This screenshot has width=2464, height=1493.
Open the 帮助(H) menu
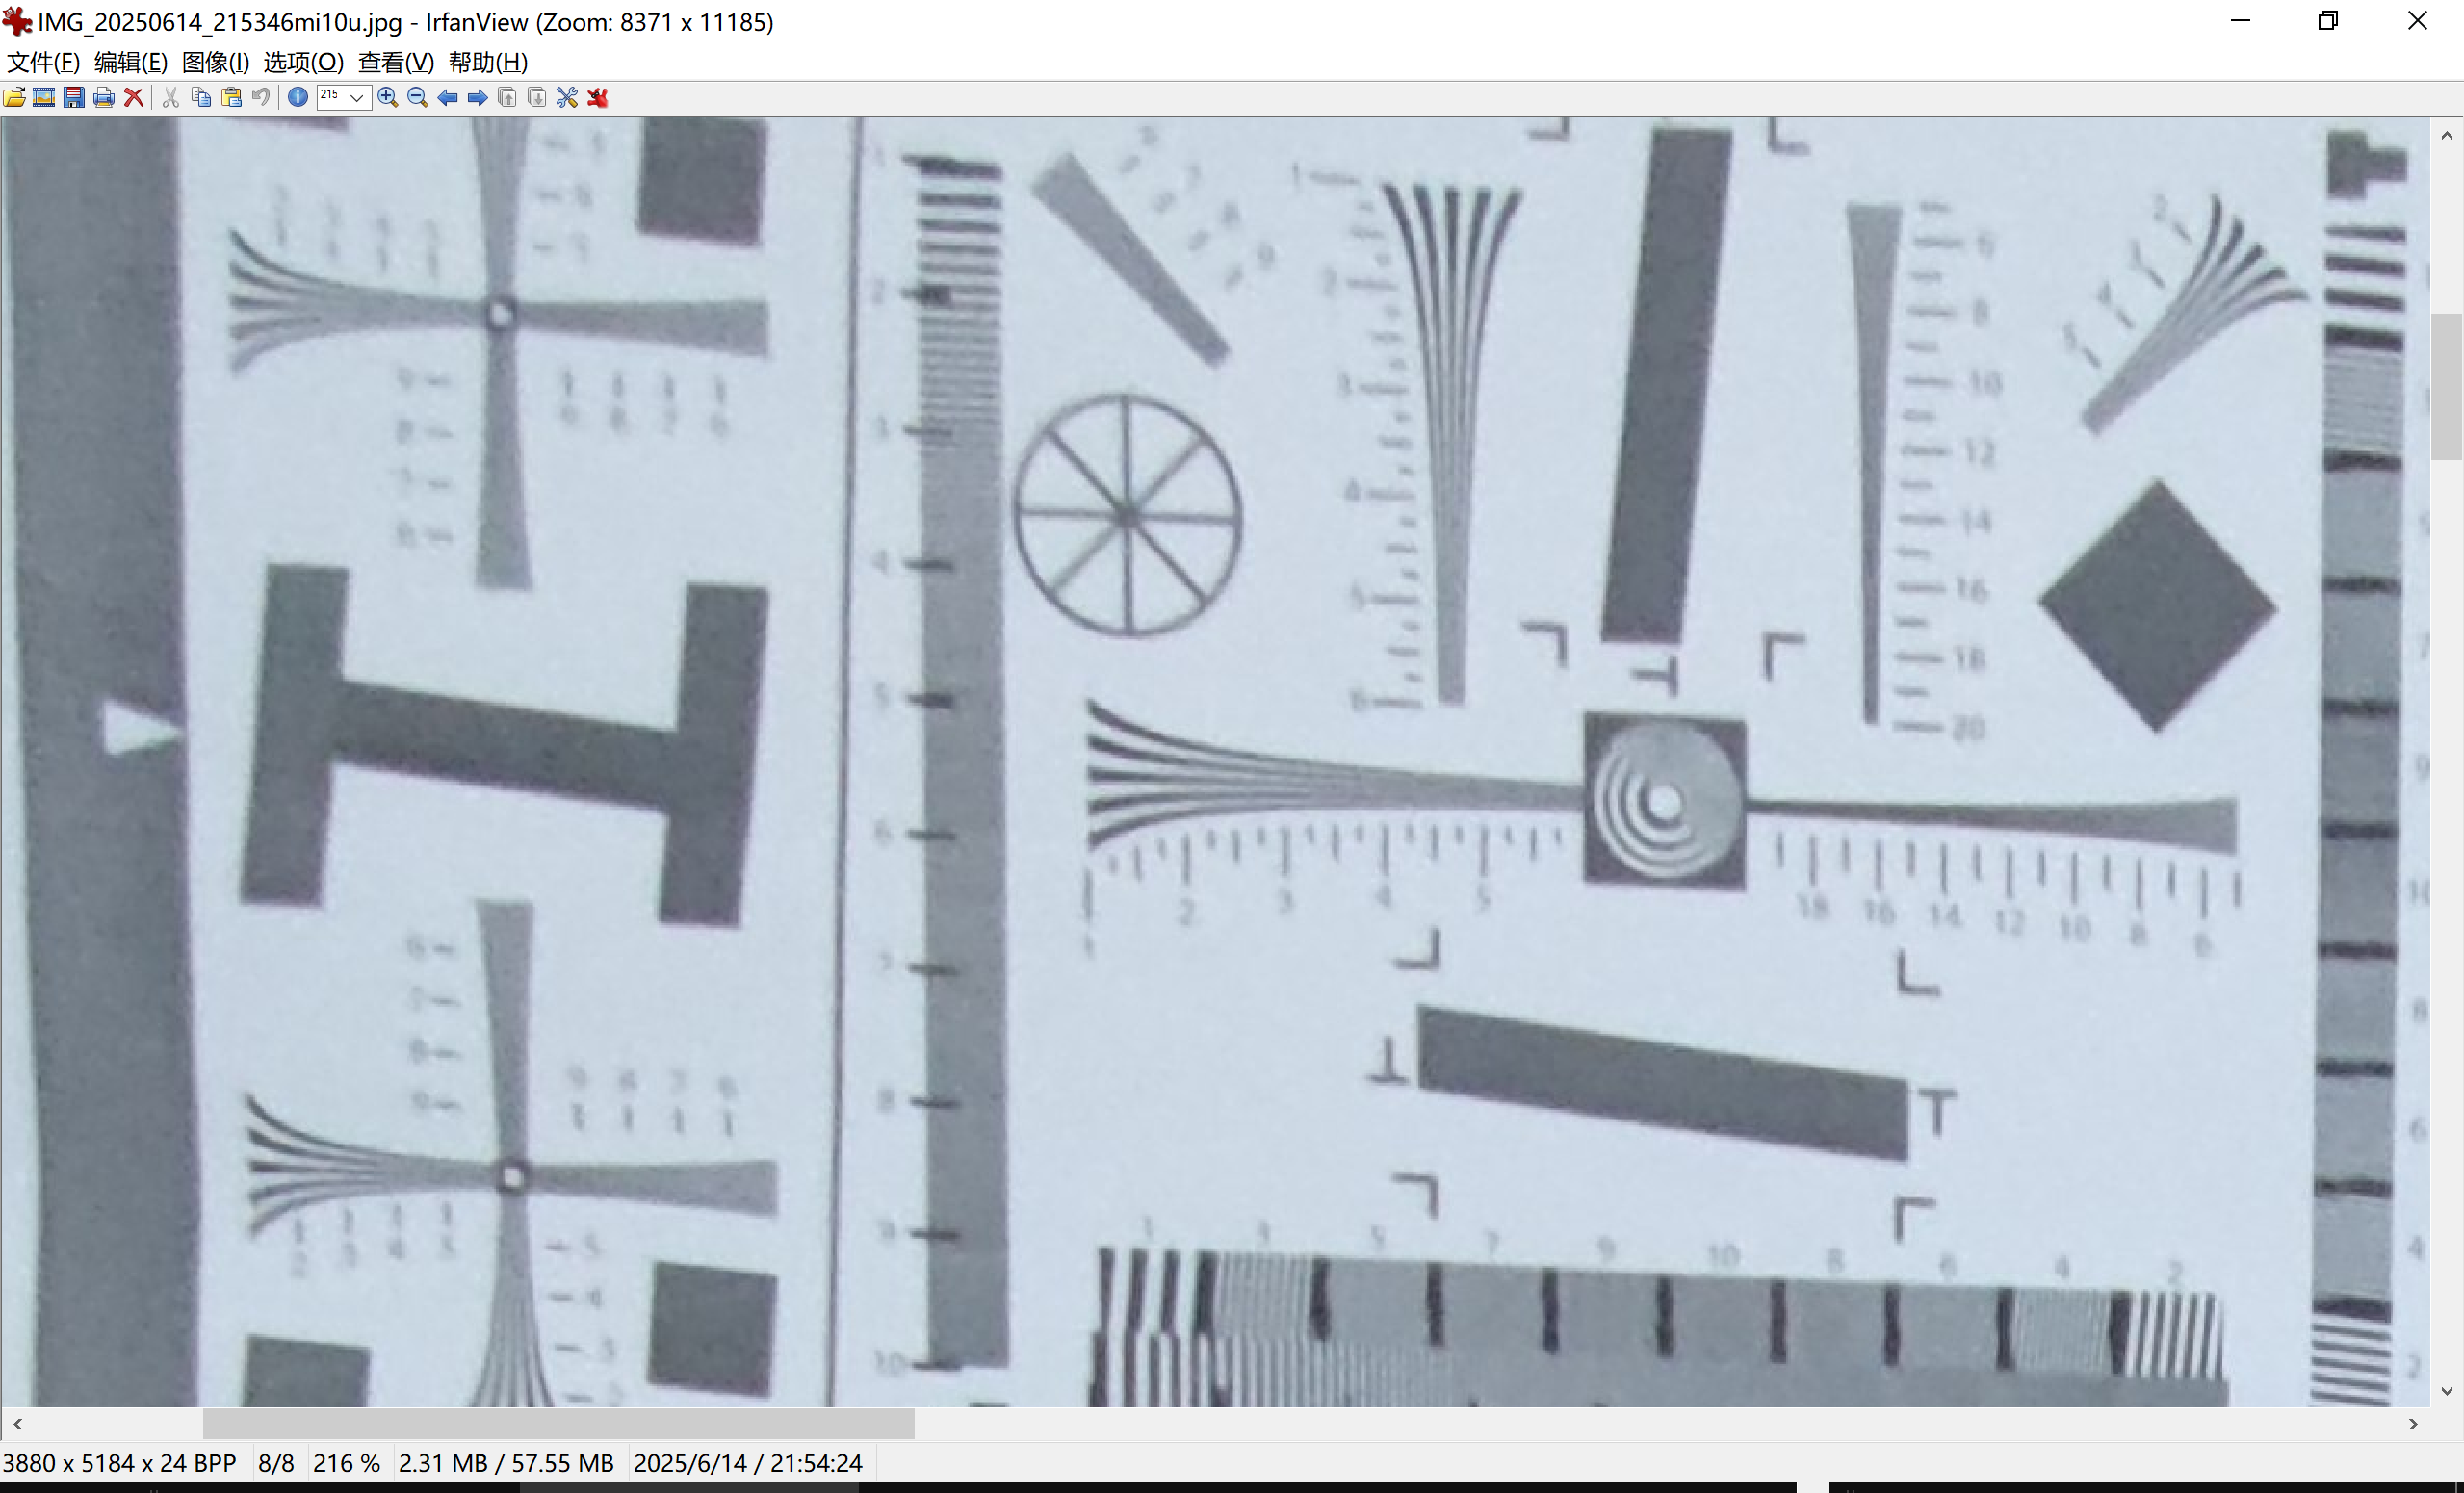[x=487, y=62]
